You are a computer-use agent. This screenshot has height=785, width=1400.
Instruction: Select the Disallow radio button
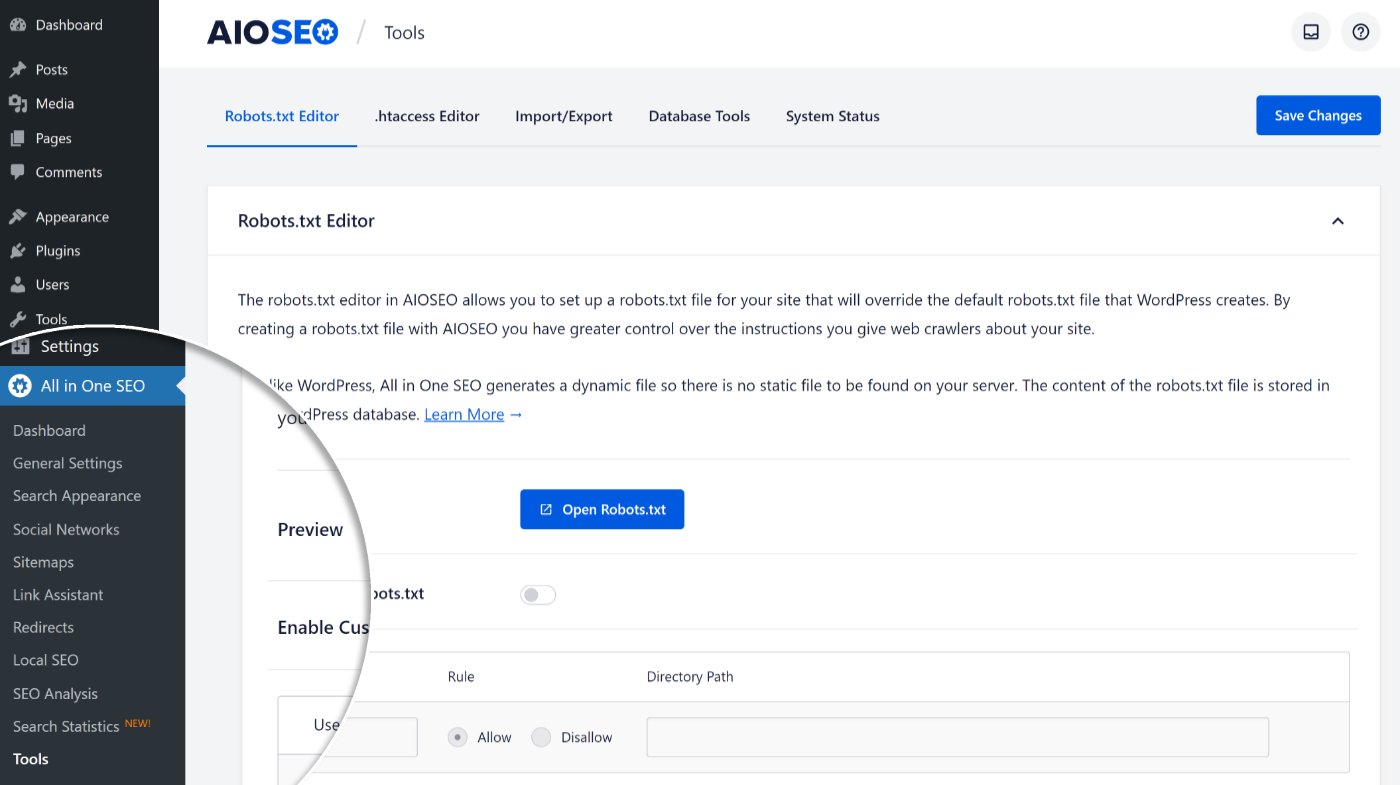[x=541, y=737]
